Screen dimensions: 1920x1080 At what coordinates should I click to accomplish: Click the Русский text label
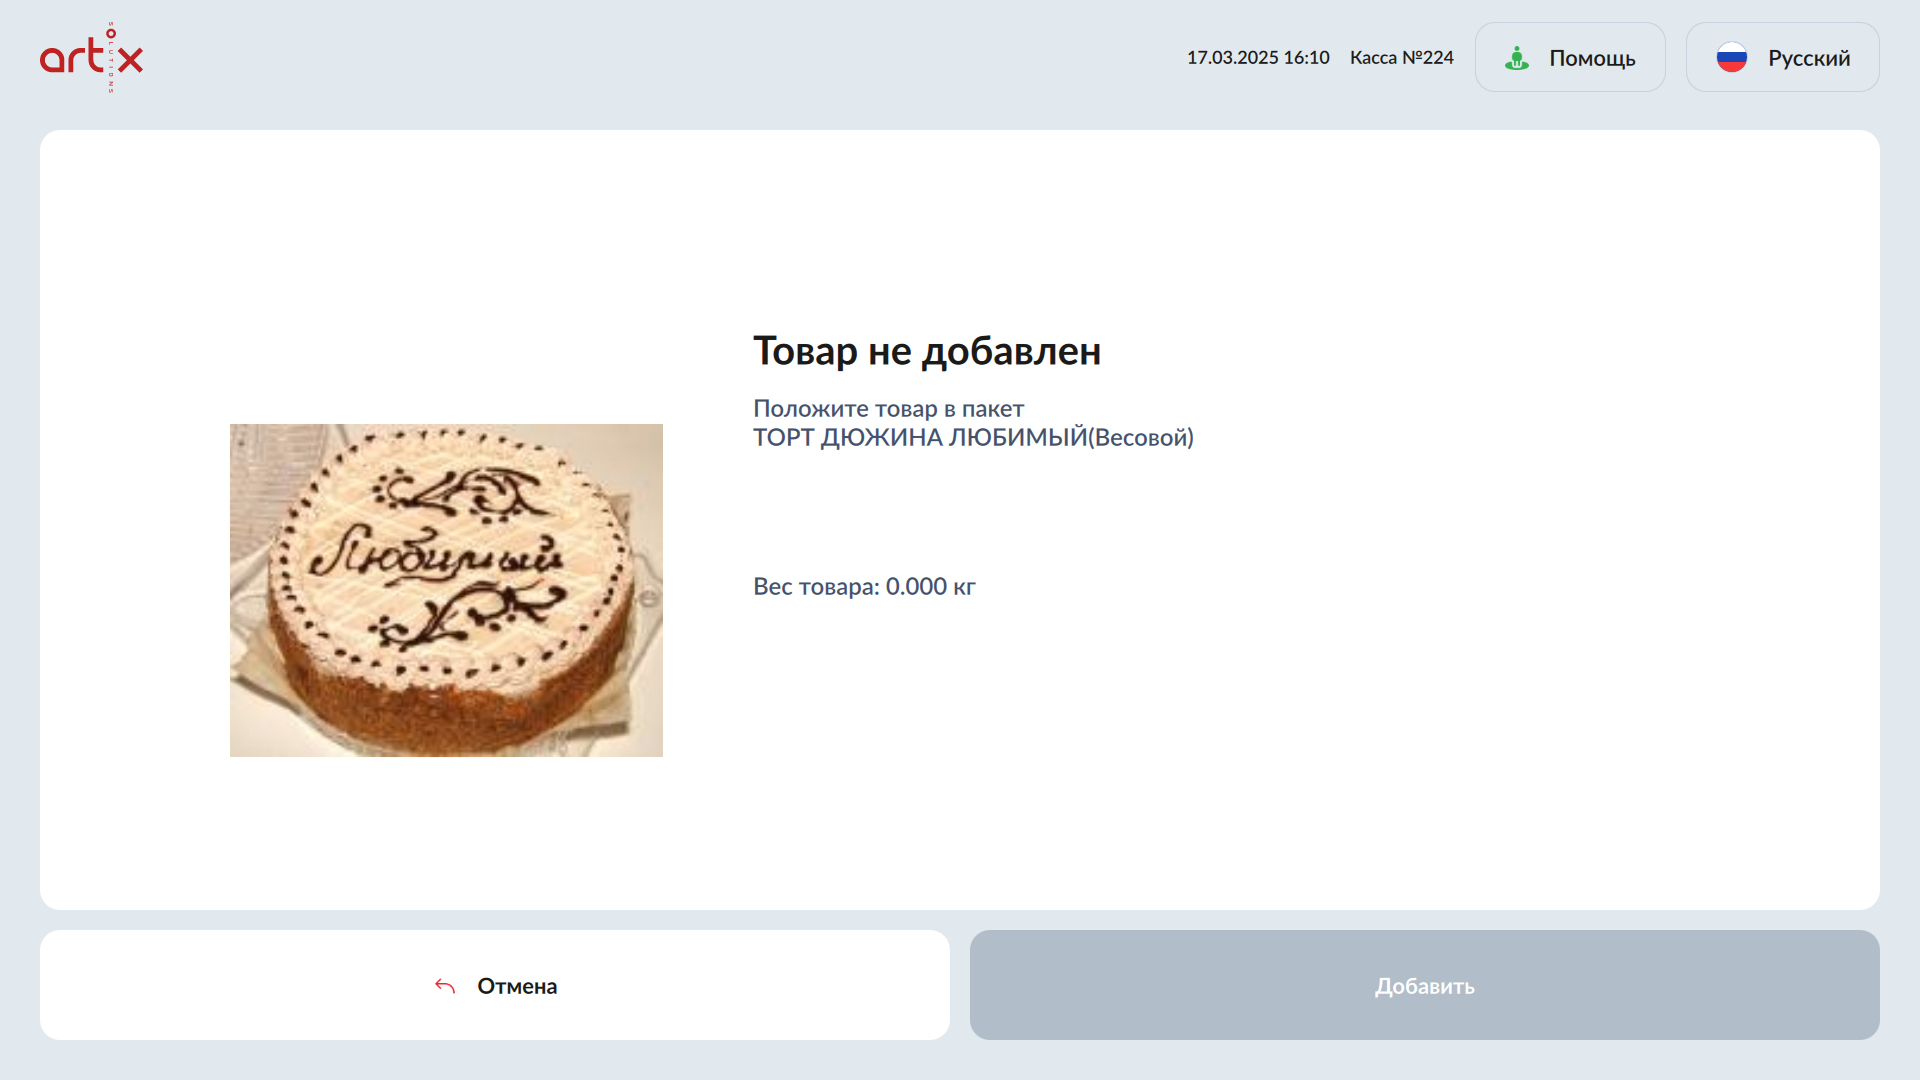(1808, 58)
